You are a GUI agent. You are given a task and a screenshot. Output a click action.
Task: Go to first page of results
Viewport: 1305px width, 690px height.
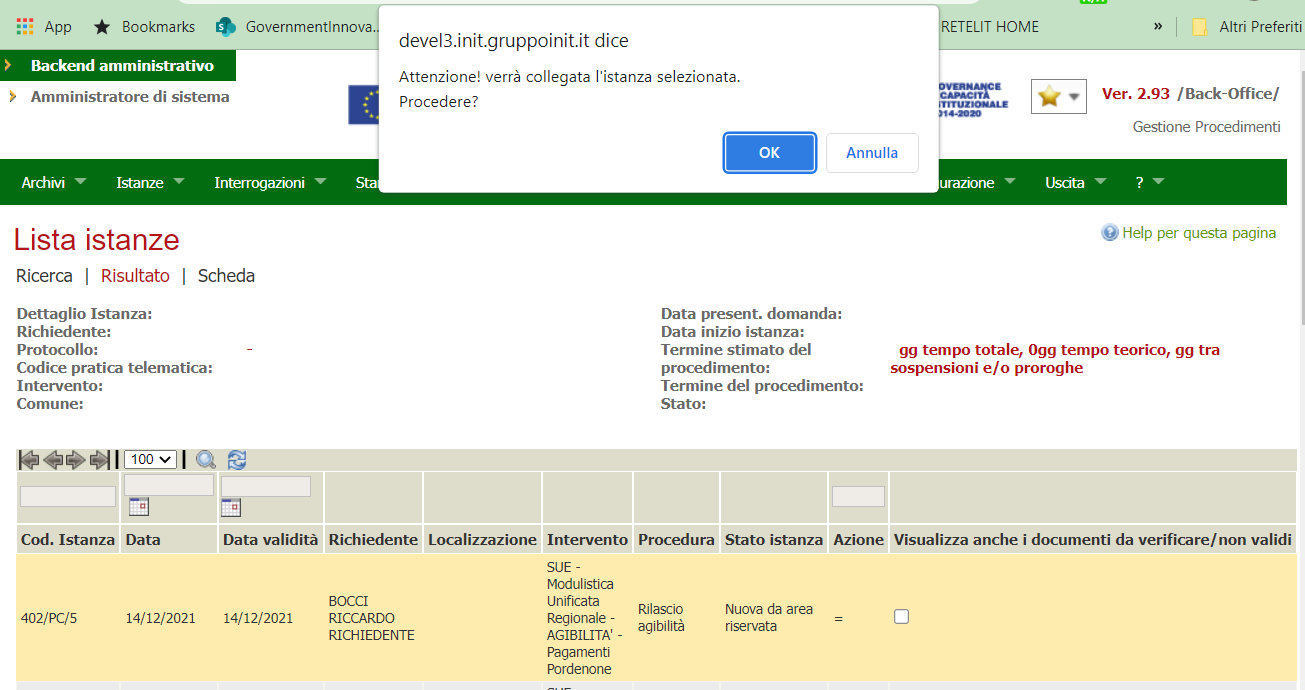29,460
